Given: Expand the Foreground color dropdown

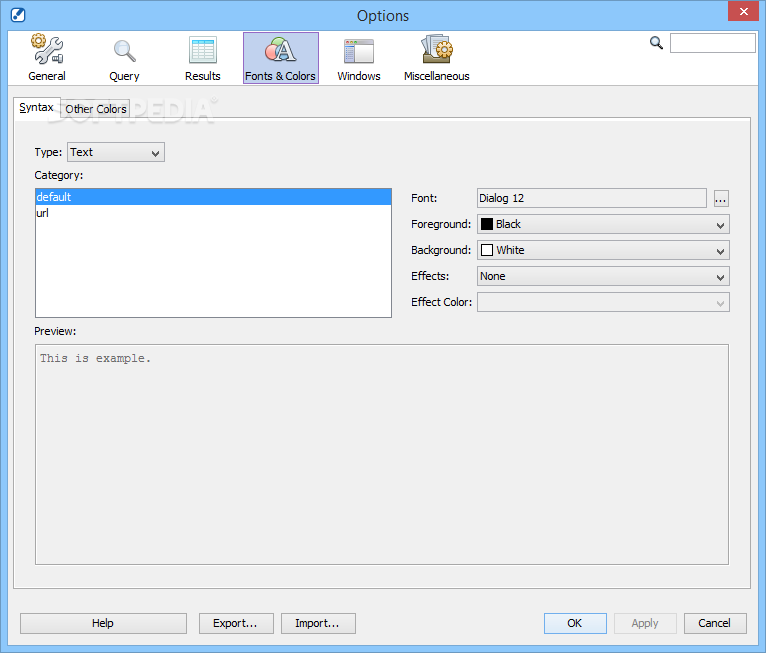Looking at the screenshot, I should 603,224.
